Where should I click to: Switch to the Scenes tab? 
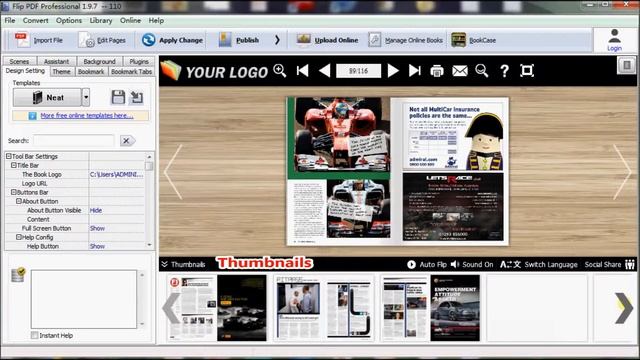pyautogui.click(x=19, y=62)
